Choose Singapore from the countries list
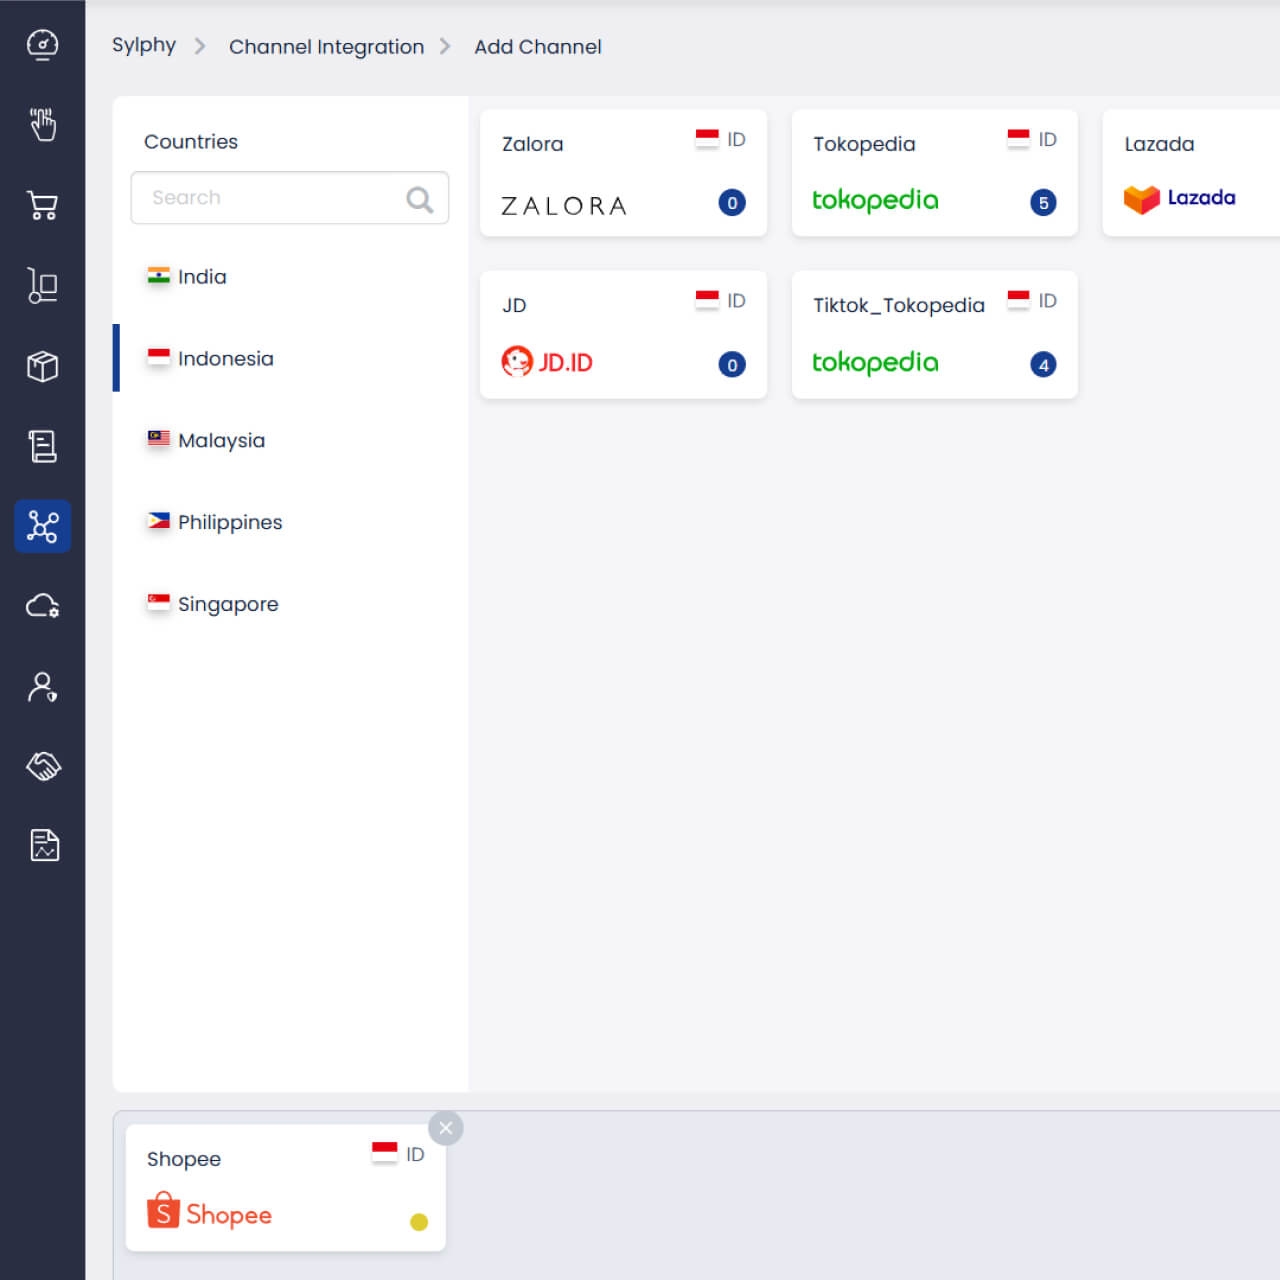1280x1280 pixels. (227, 604)
